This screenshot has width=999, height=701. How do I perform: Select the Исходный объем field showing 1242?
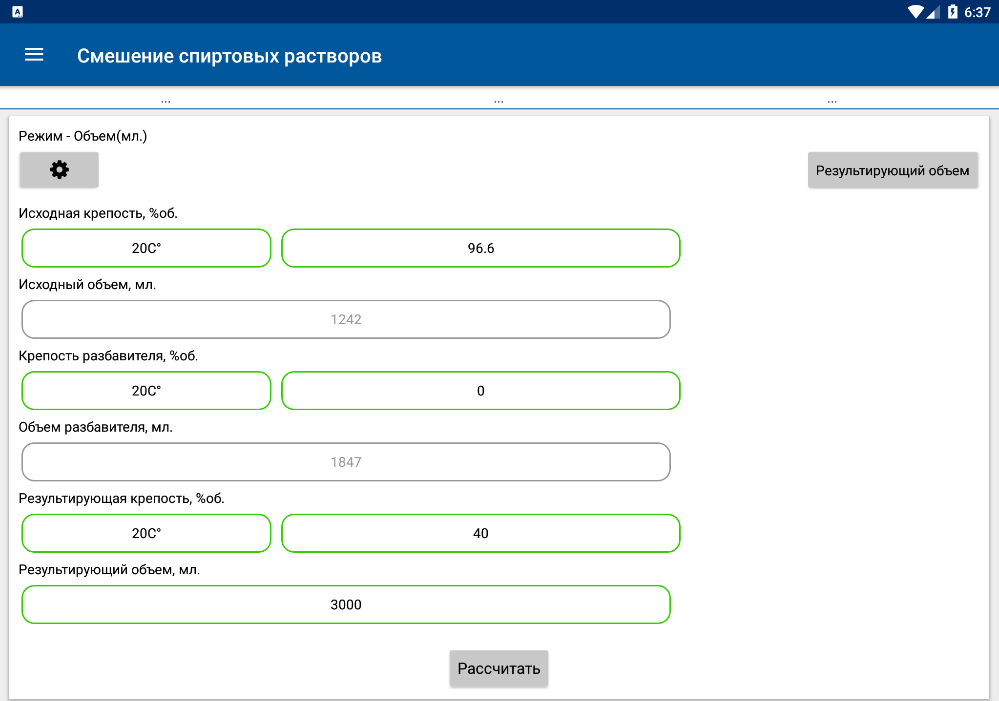click(346, 319)
